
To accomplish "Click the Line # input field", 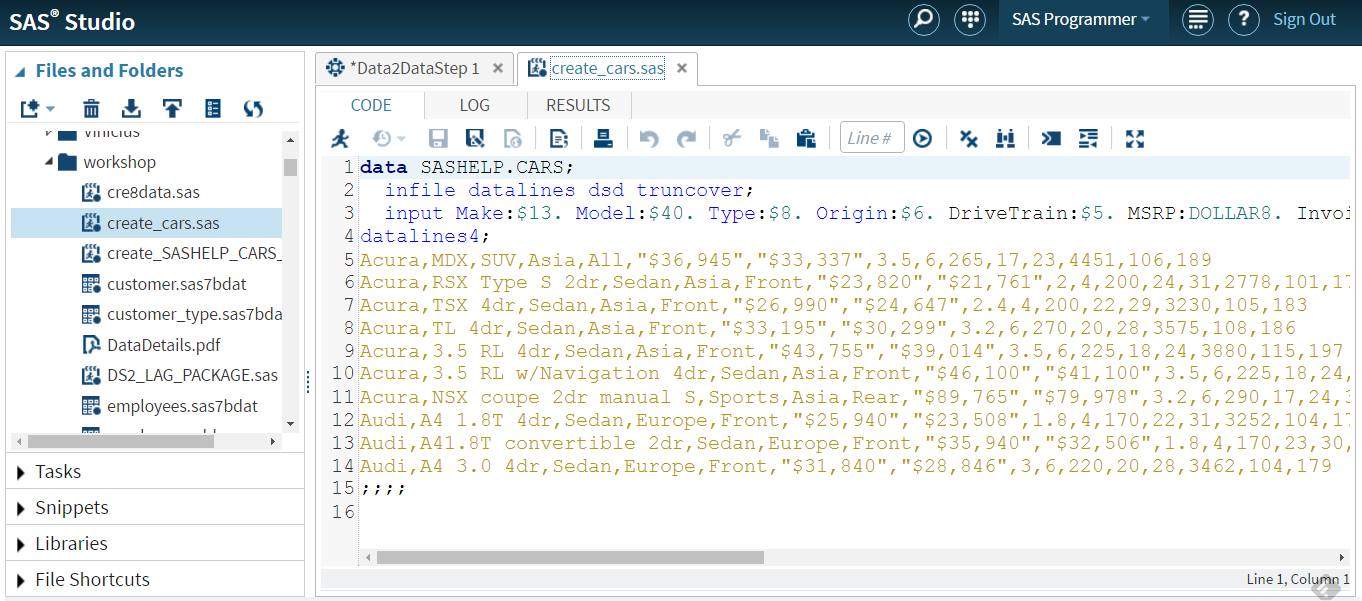I will tap(872, 139).
